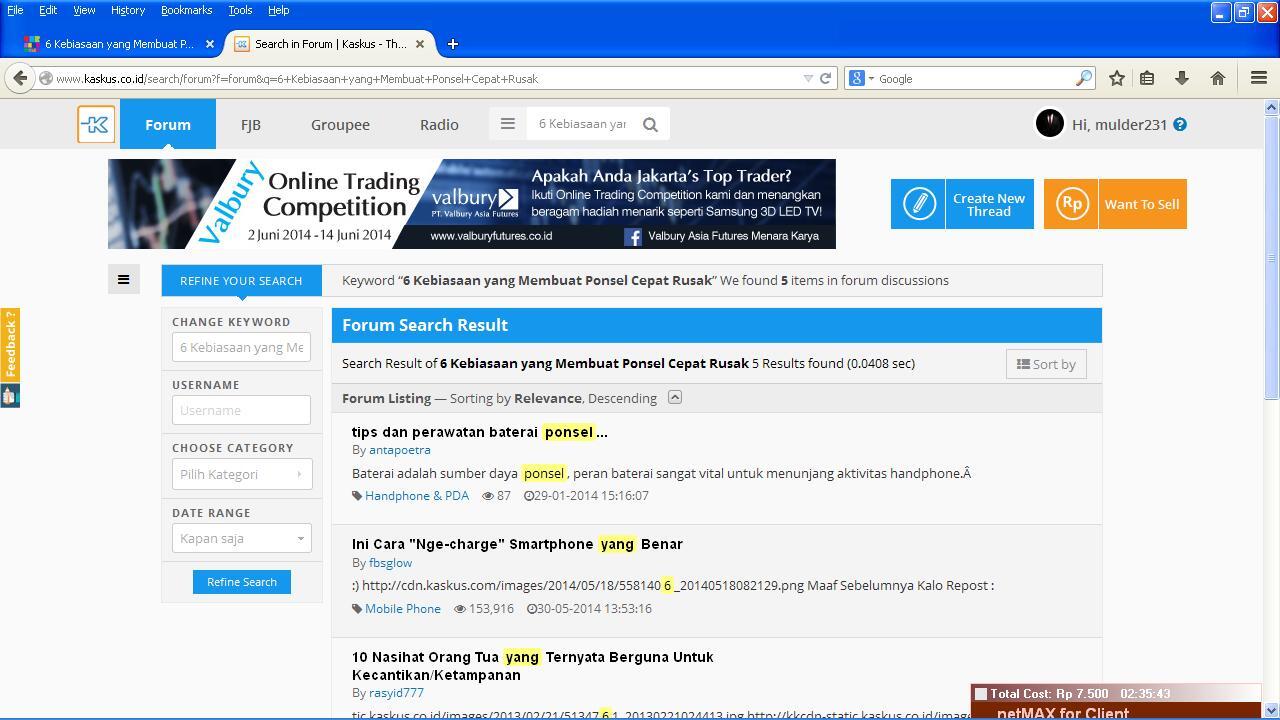1280x720 pixels.
Task: Open the View menu
Action: pyautogui.click(x=84, y=10)
